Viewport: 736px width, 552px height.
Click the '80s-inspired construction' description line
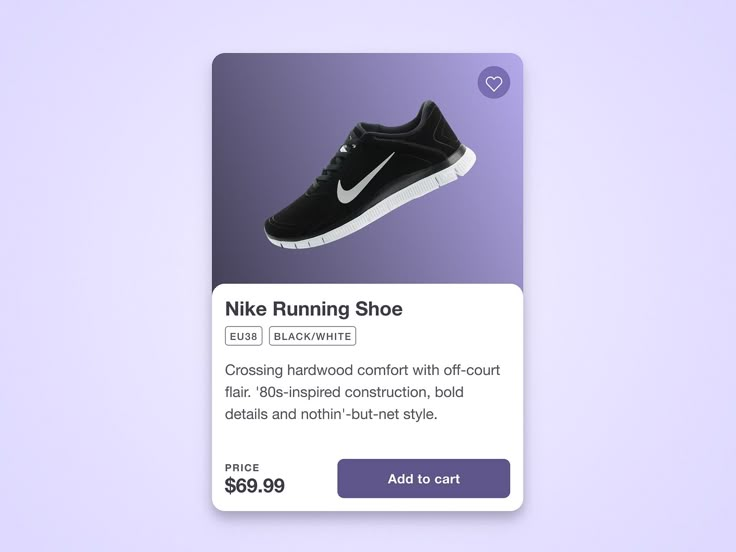point(344,392)
